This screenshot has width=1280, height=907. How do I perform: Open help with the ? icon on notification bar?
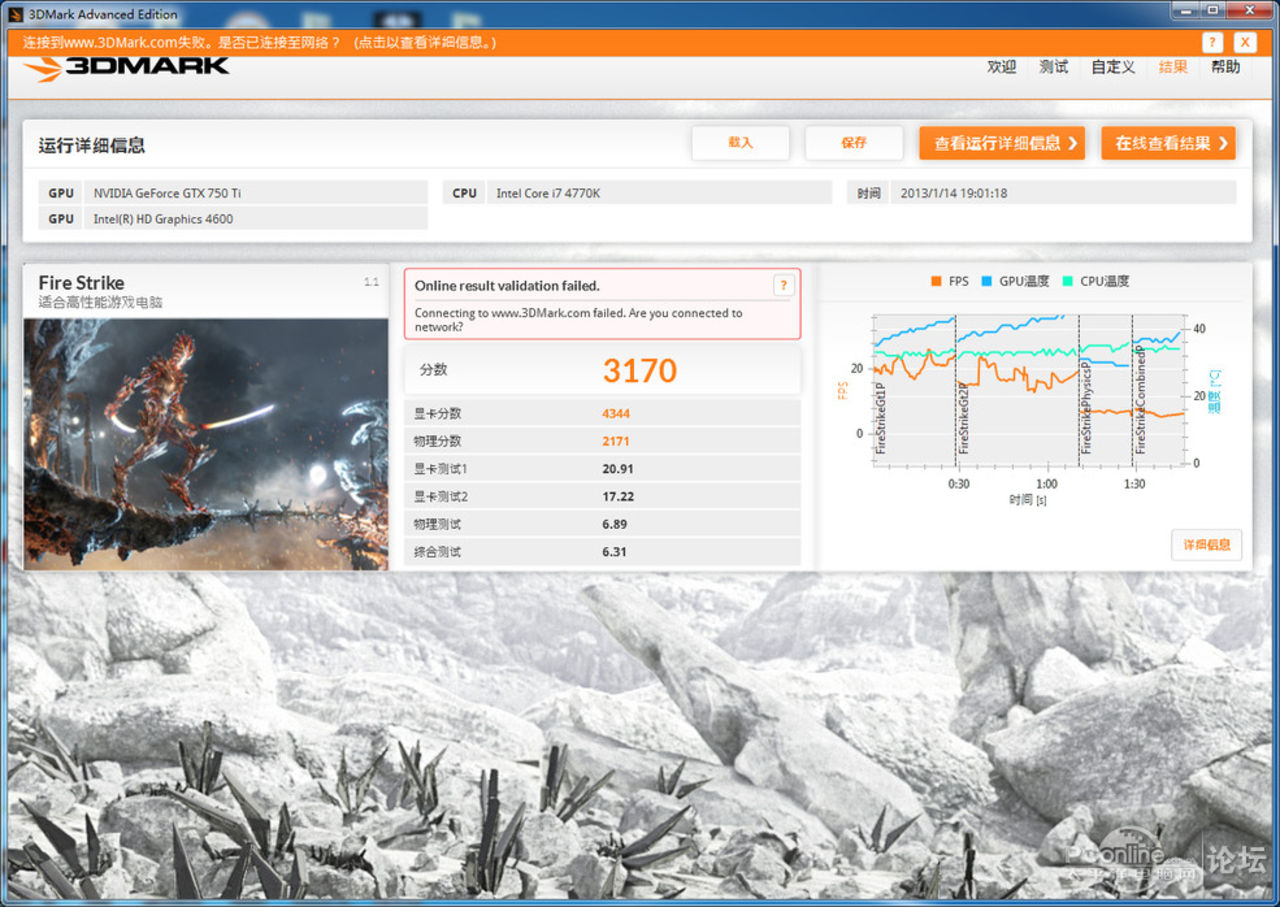click(1212, 42)
